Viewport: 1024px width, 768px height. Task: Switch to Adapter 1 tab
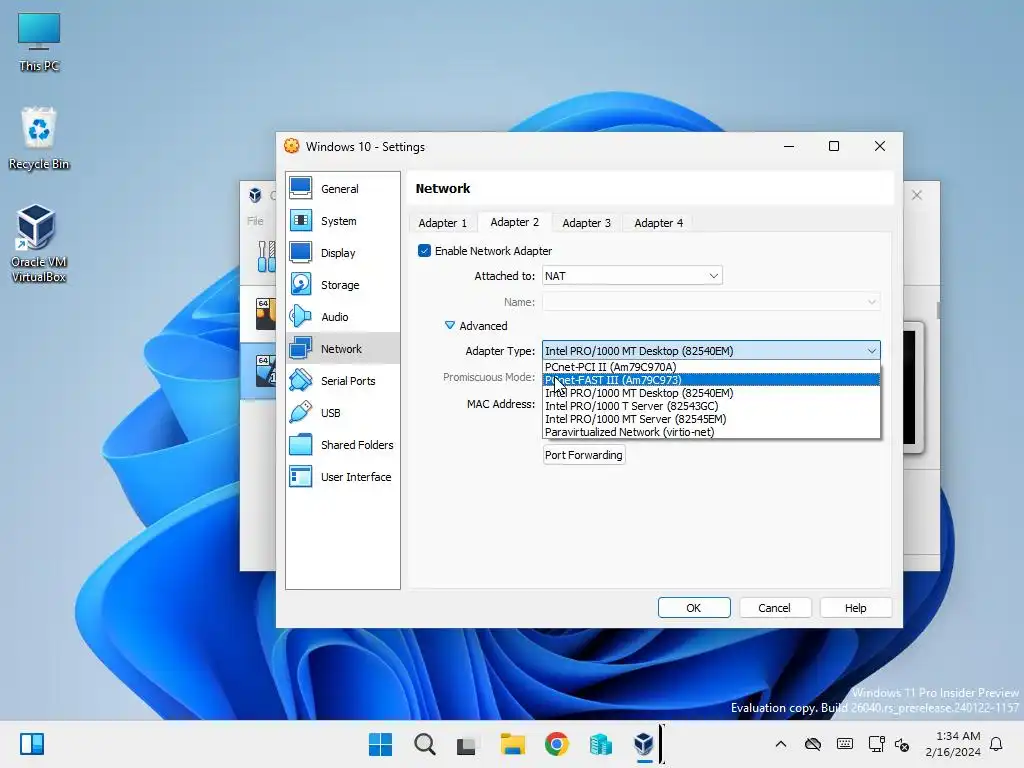coord(443,223)
